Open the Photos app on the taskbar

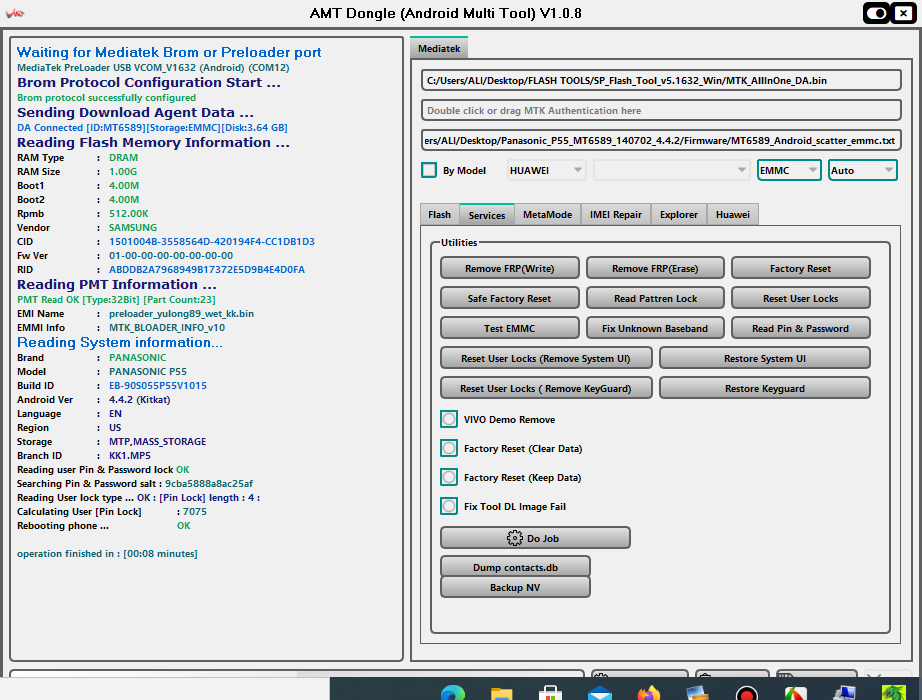697,692
